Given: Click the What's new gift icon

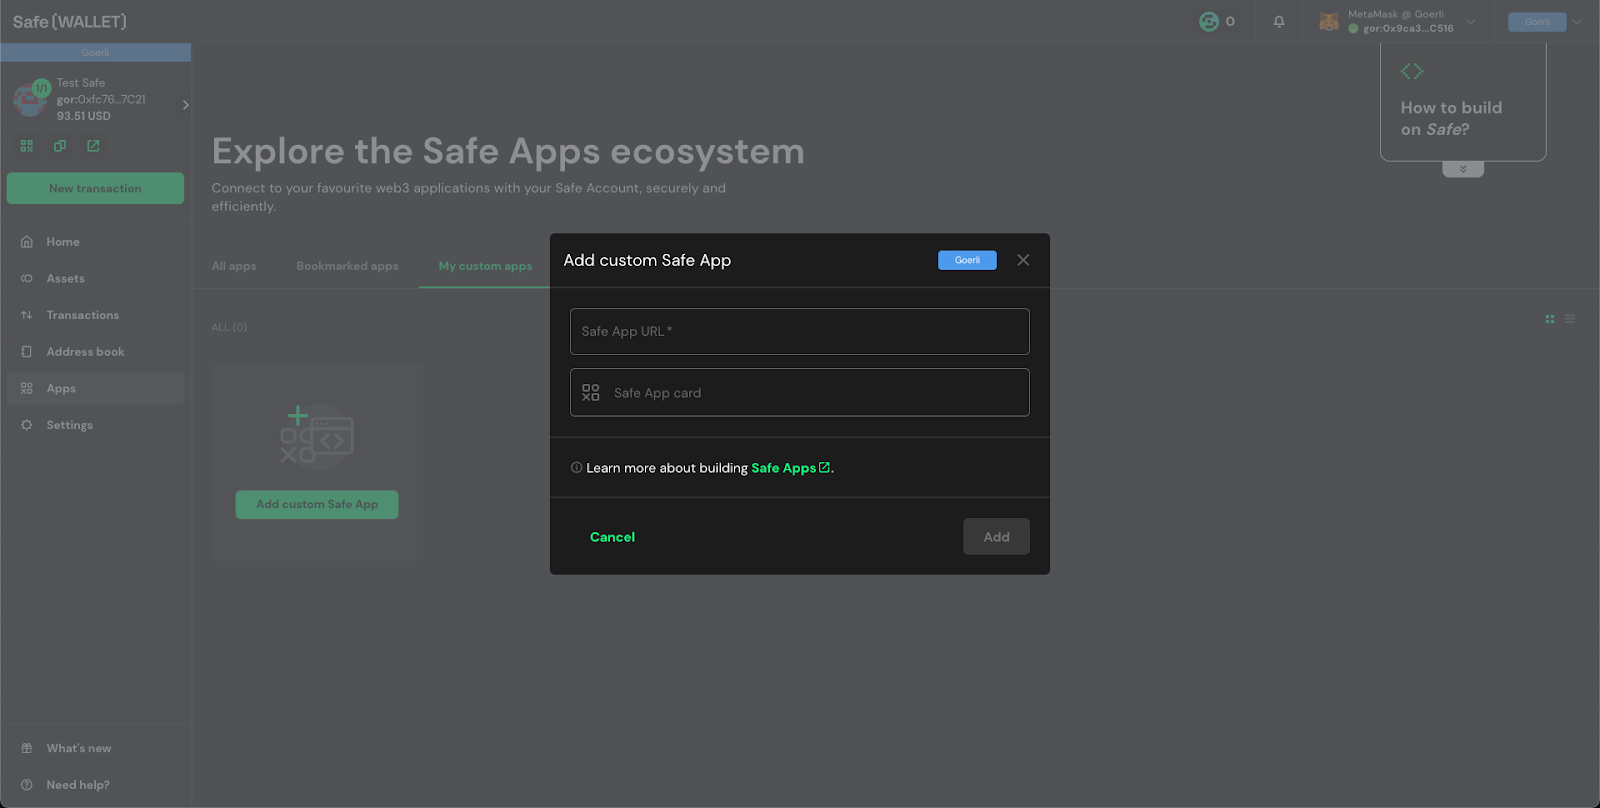Looking at the screenshot, I should pyautogui.click(x=27, y=748).
